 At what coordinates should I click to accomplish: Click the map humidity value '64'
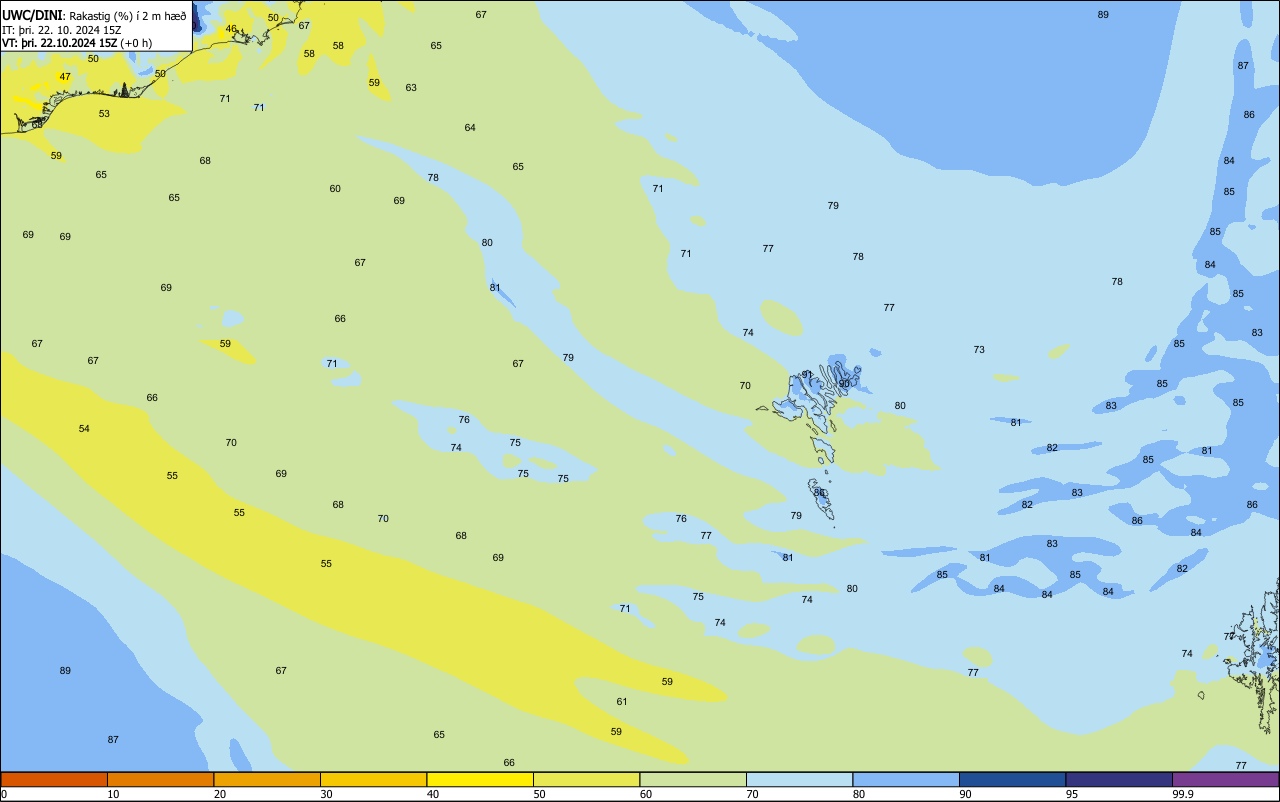pos(470,128)
